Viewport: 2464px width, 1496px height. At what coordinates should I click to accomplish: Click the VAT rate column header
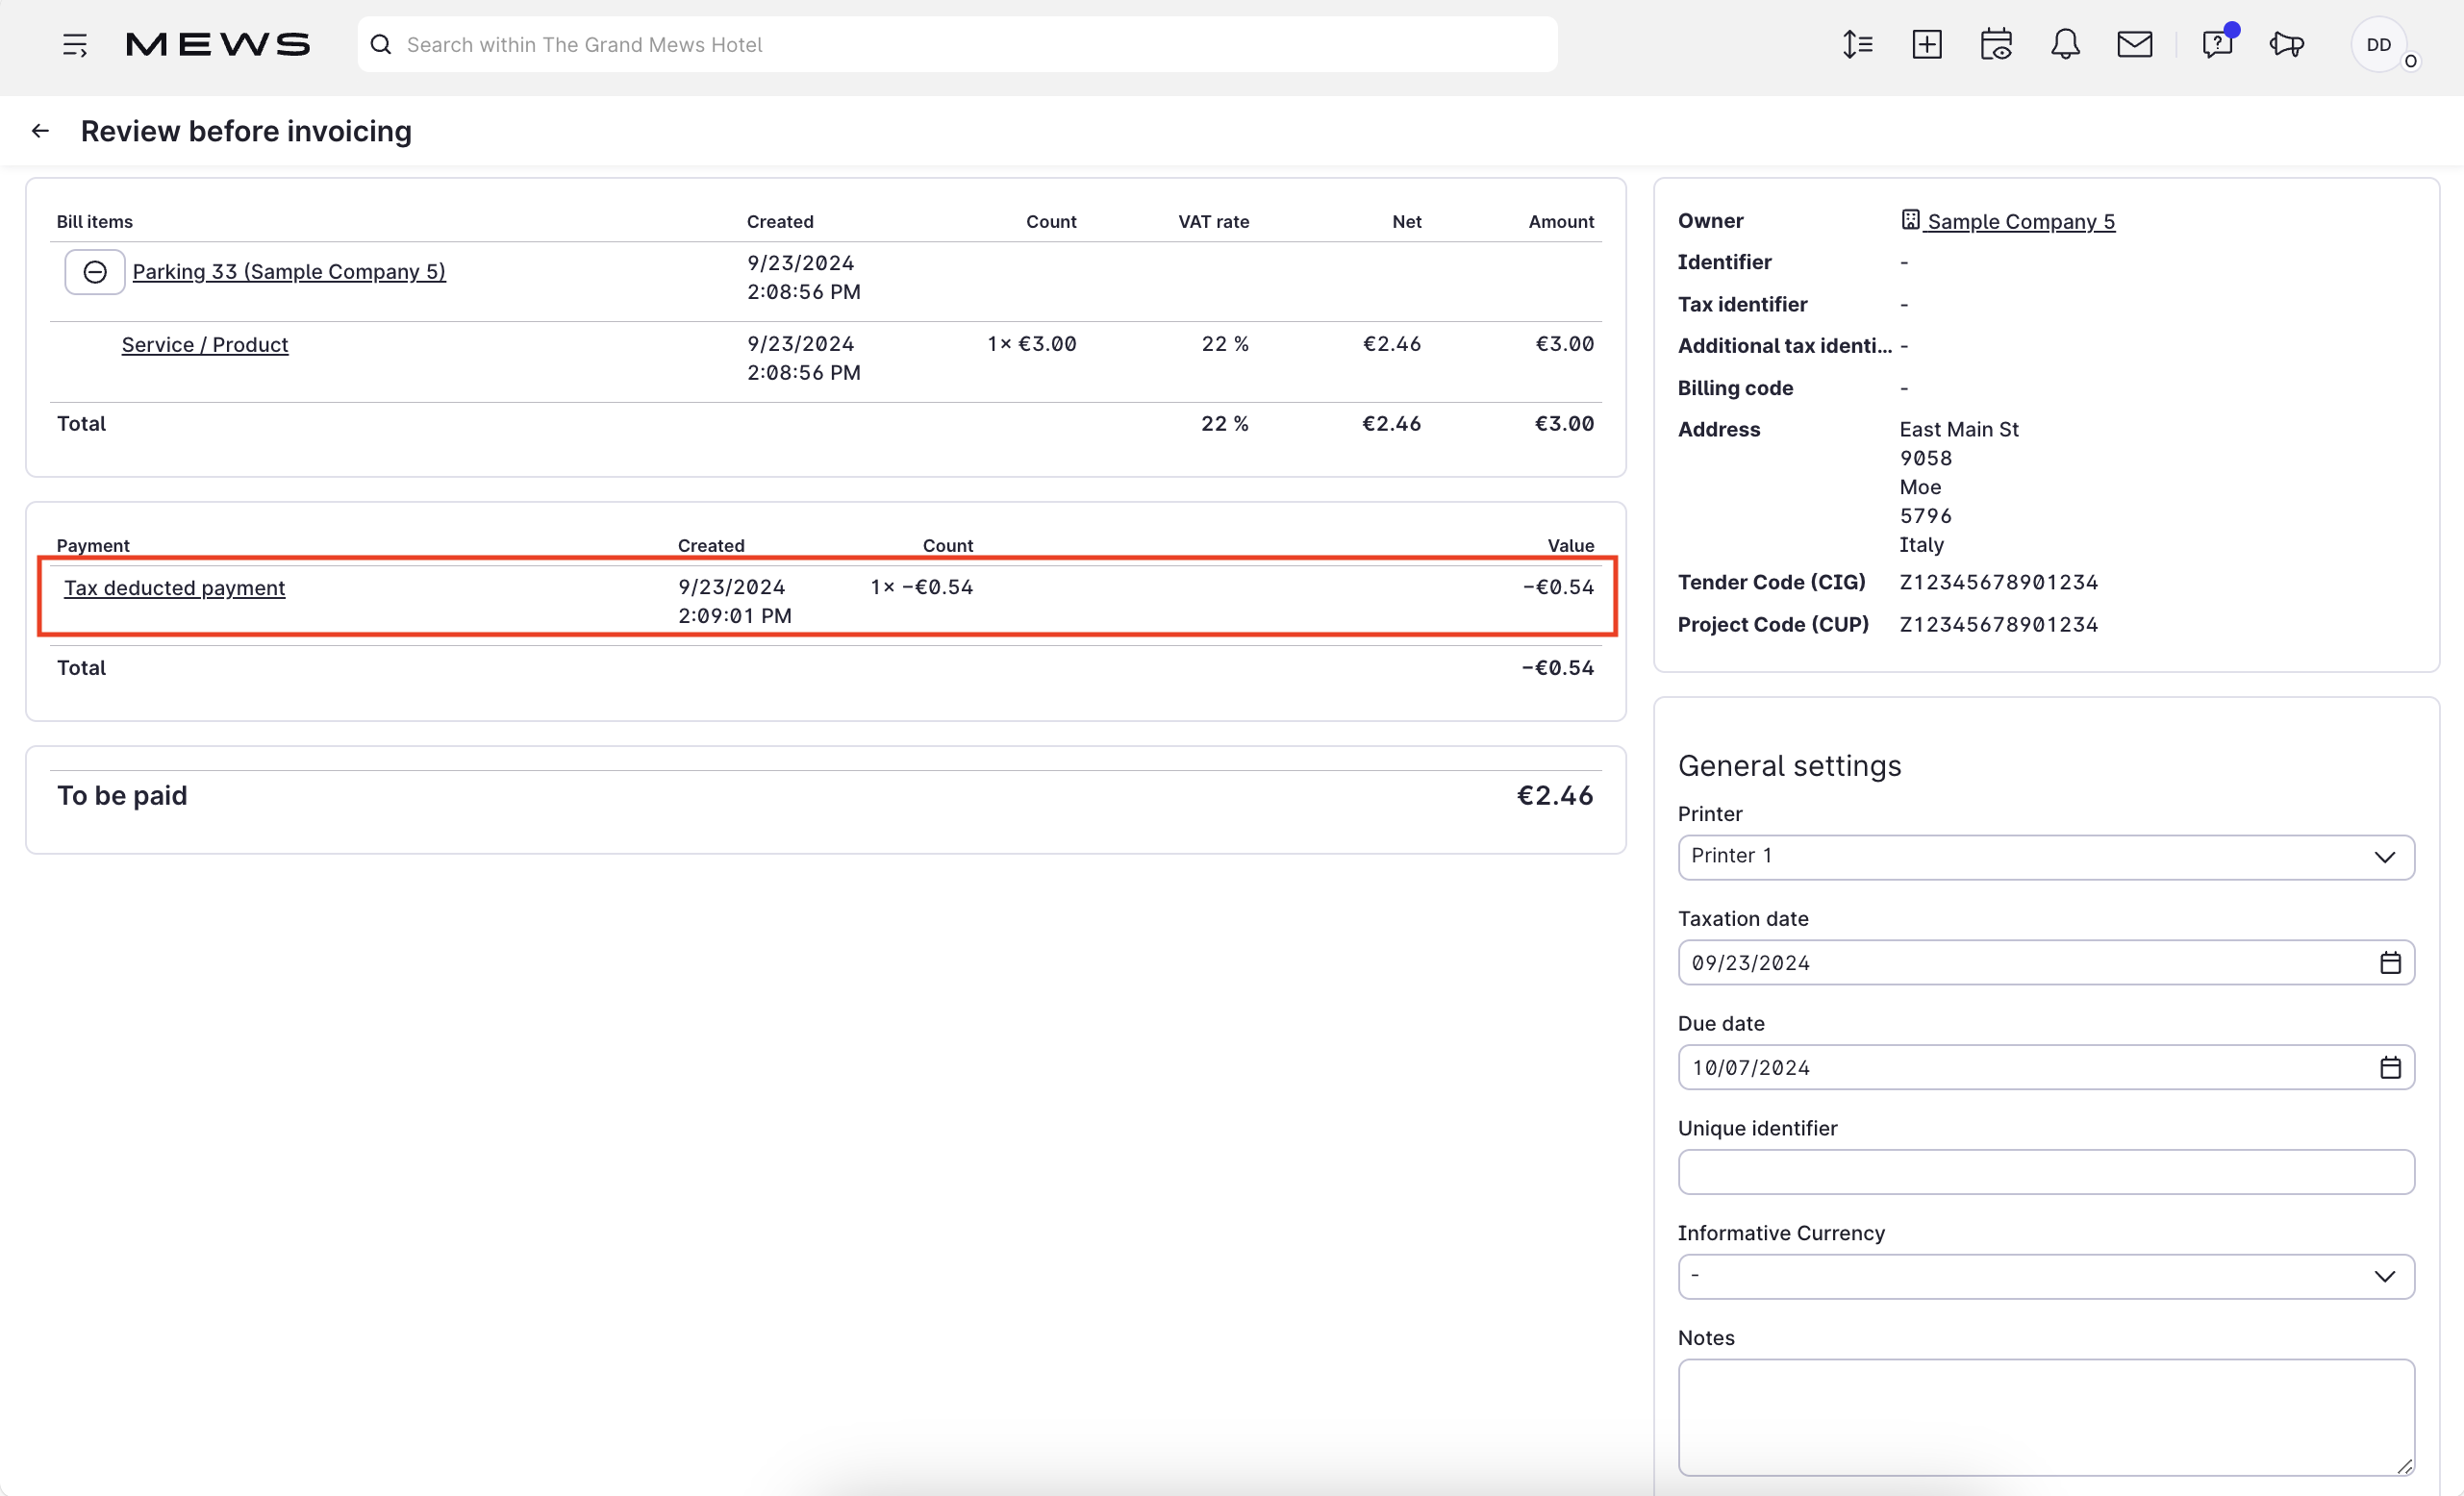pos(1214,222)
